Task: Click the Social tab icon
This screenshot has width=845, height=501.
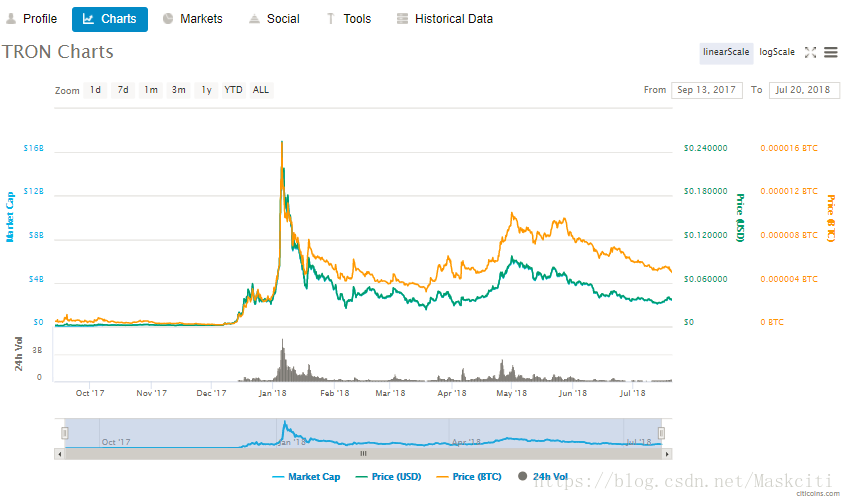Action: 254,19
